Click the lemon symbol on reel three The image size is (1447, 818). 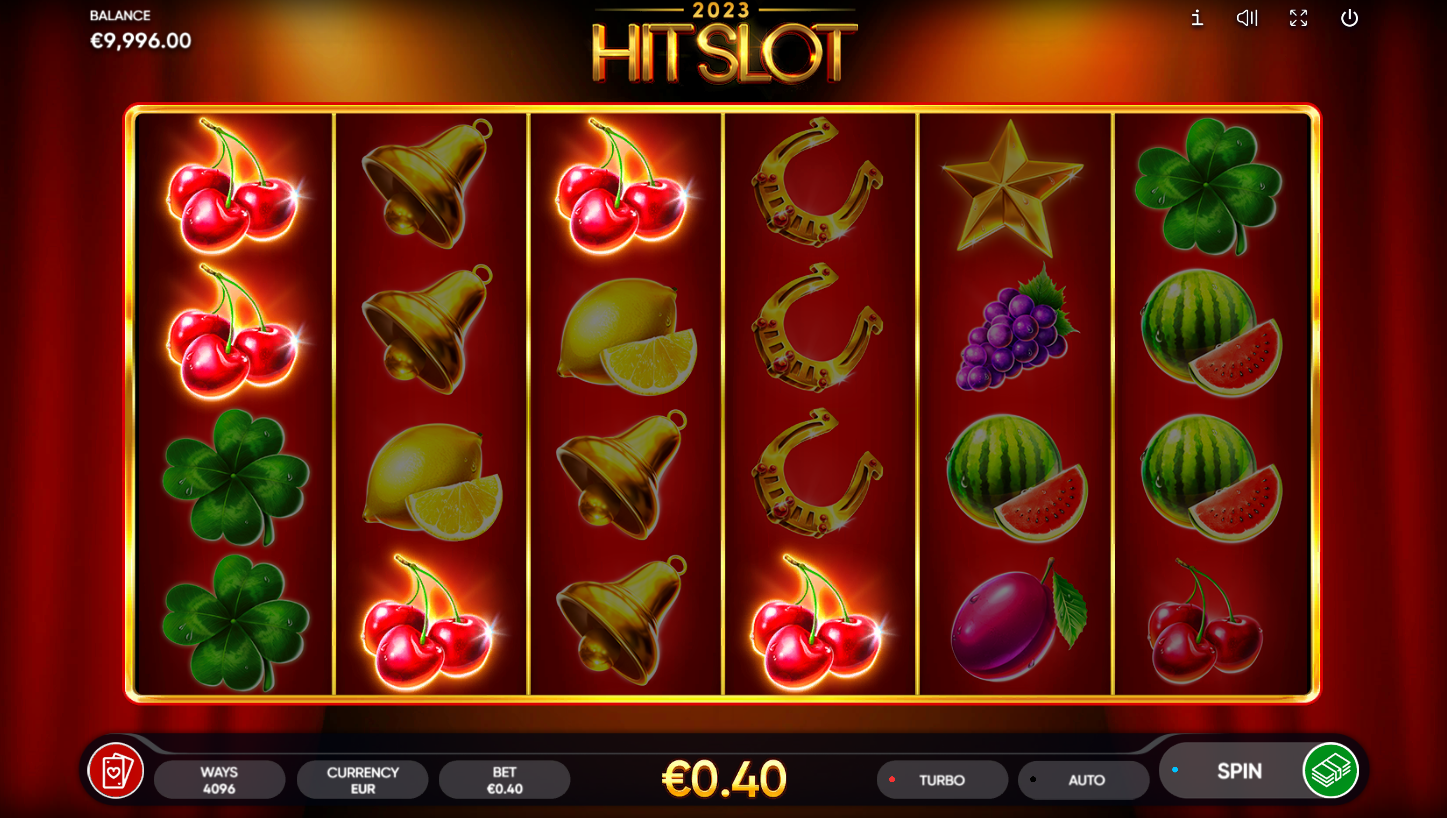click(x=626, y=335)
